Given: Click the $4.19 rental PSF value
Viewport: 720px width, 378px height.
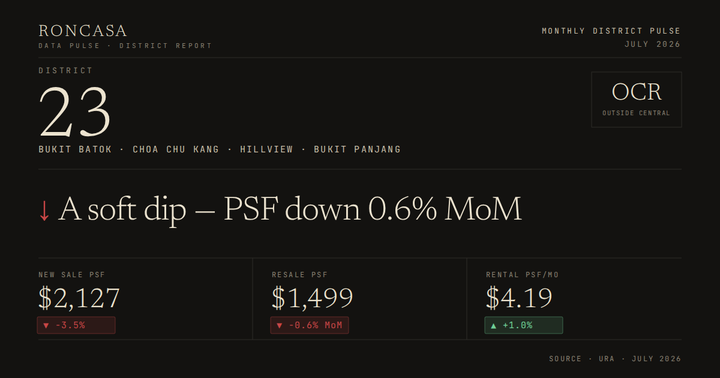Looking at the screenshot, I should [519, 298].
